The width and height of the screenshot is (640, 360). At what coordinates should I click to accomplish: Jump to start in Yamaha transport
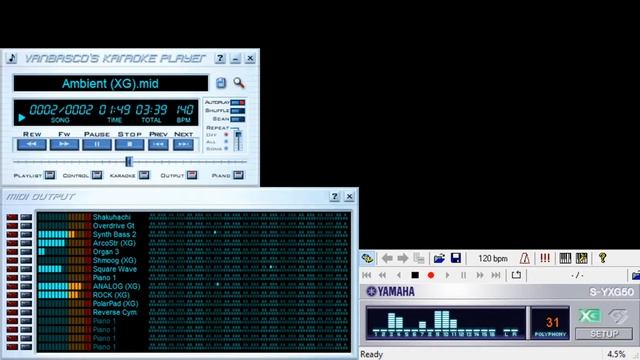point(367,275)
